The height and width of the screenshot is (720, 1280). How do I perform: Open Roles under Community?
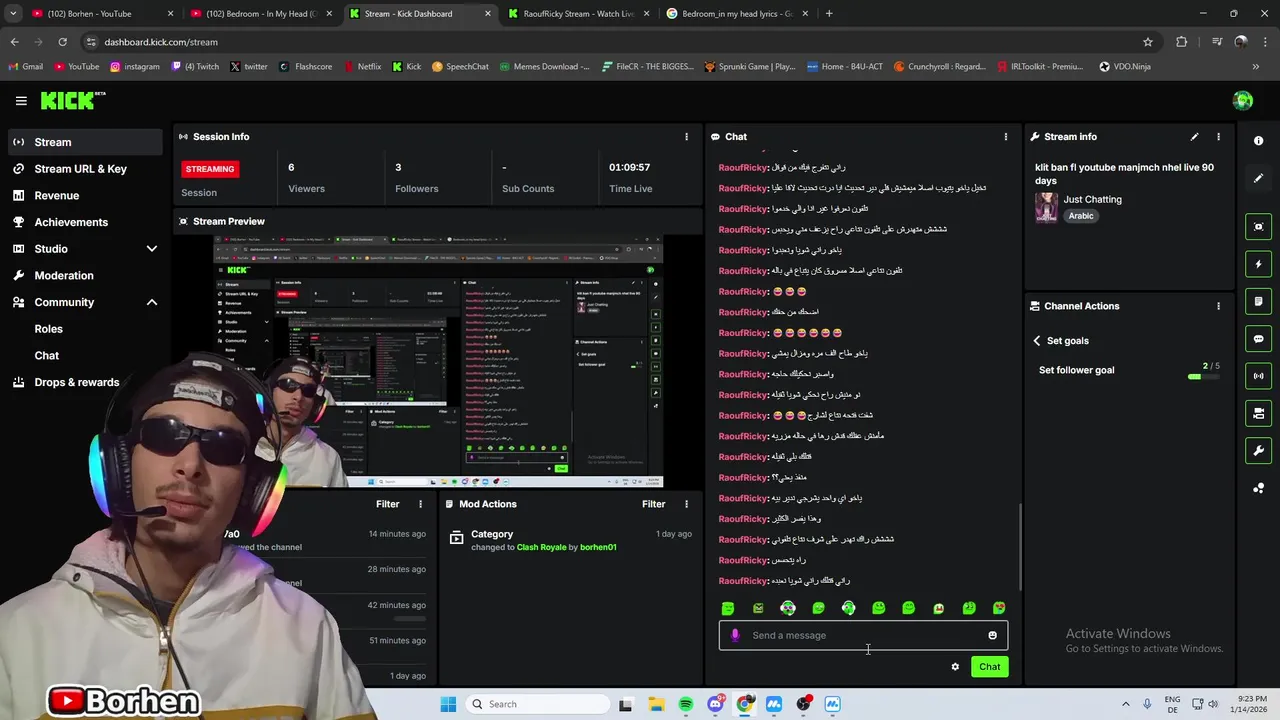pos(49,329)
